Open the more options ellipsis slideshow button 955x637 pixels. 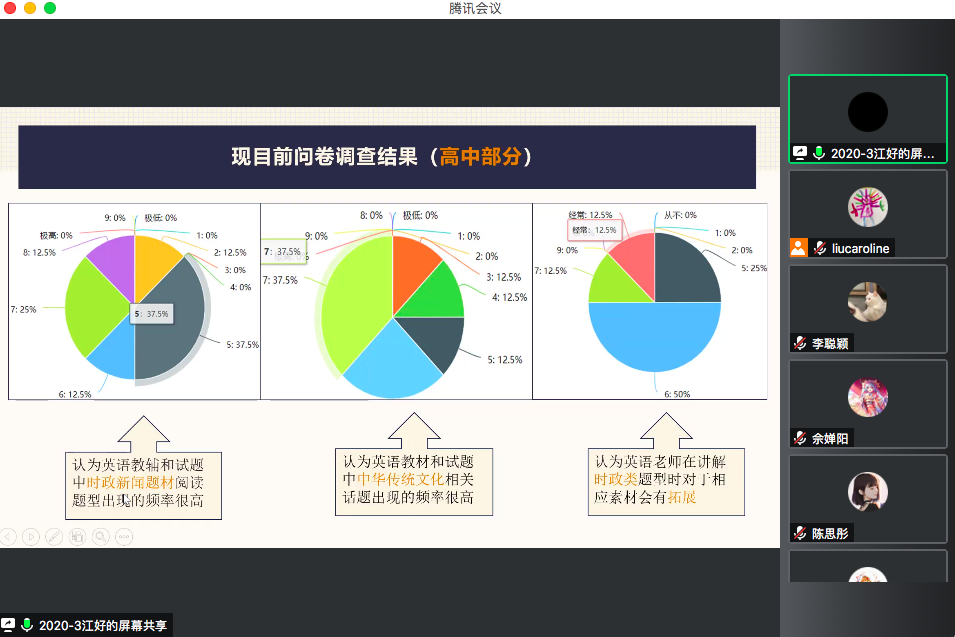(x=124, y=537)
